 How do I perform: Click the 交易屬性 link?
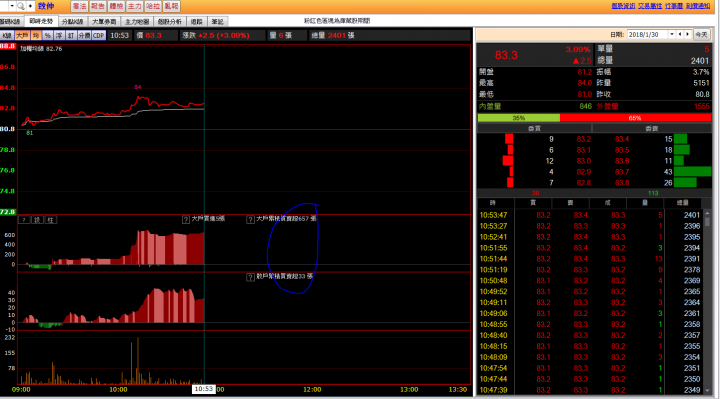coord(650,6)
